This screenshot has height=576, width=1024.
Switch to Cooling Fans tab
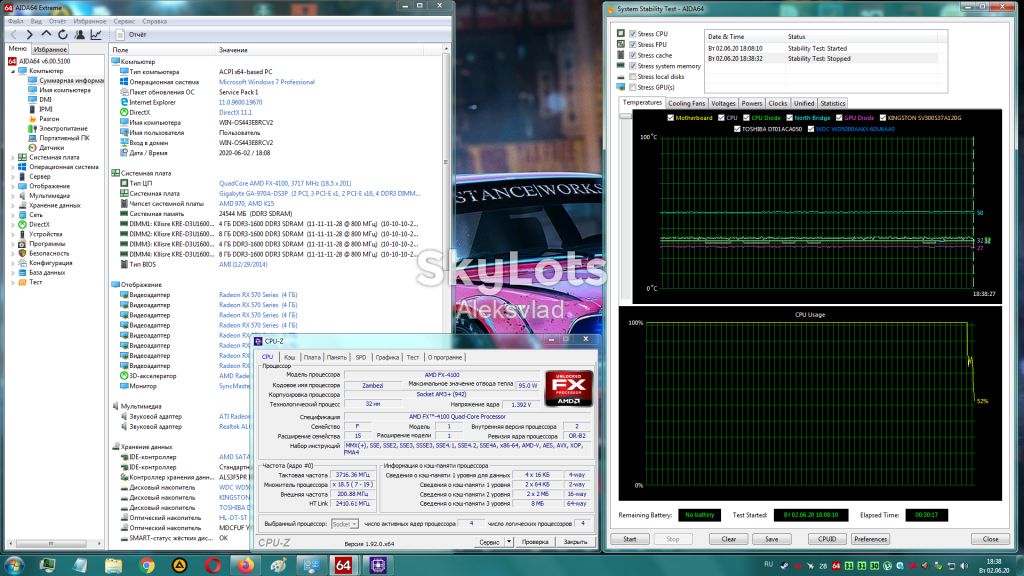tap(686, 103)
